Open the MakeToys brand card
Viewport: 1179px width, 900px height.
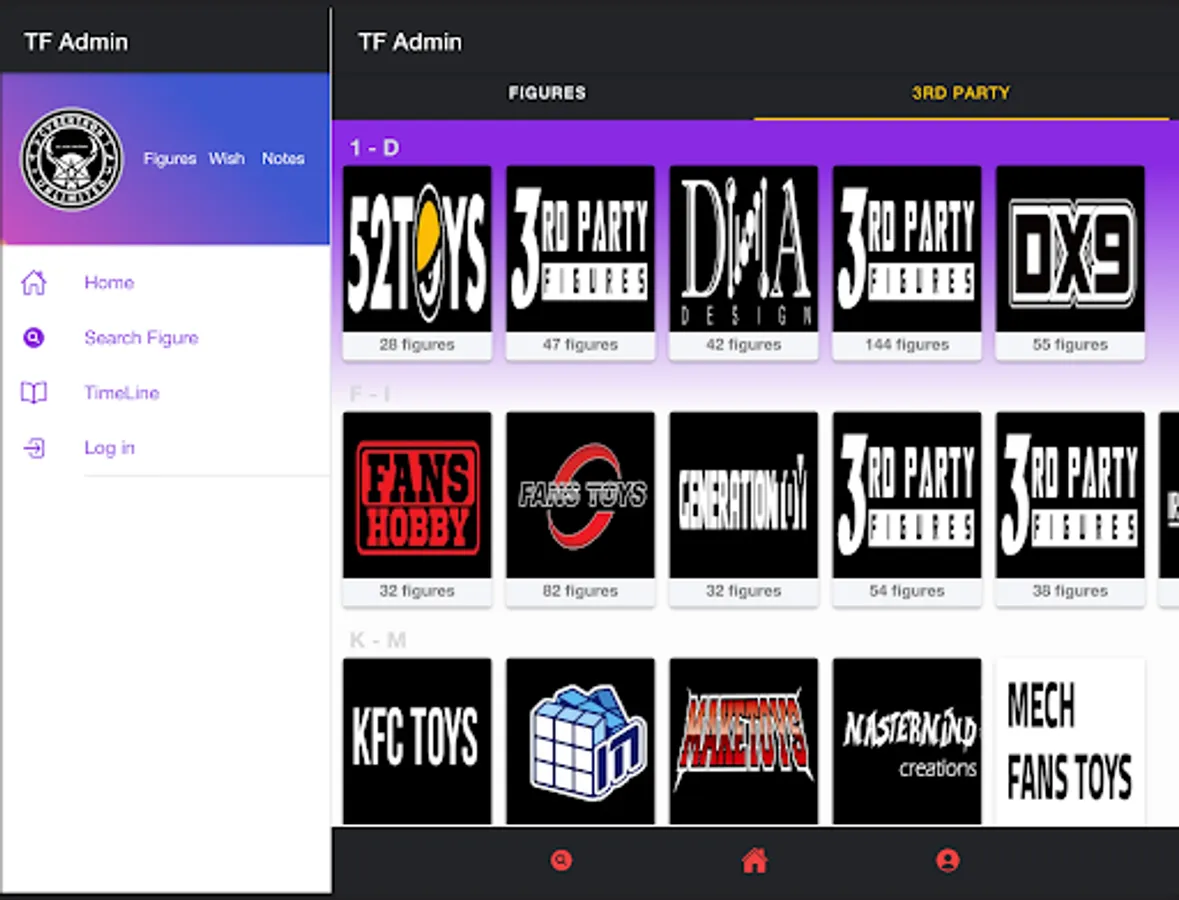[x=744, y=741]
